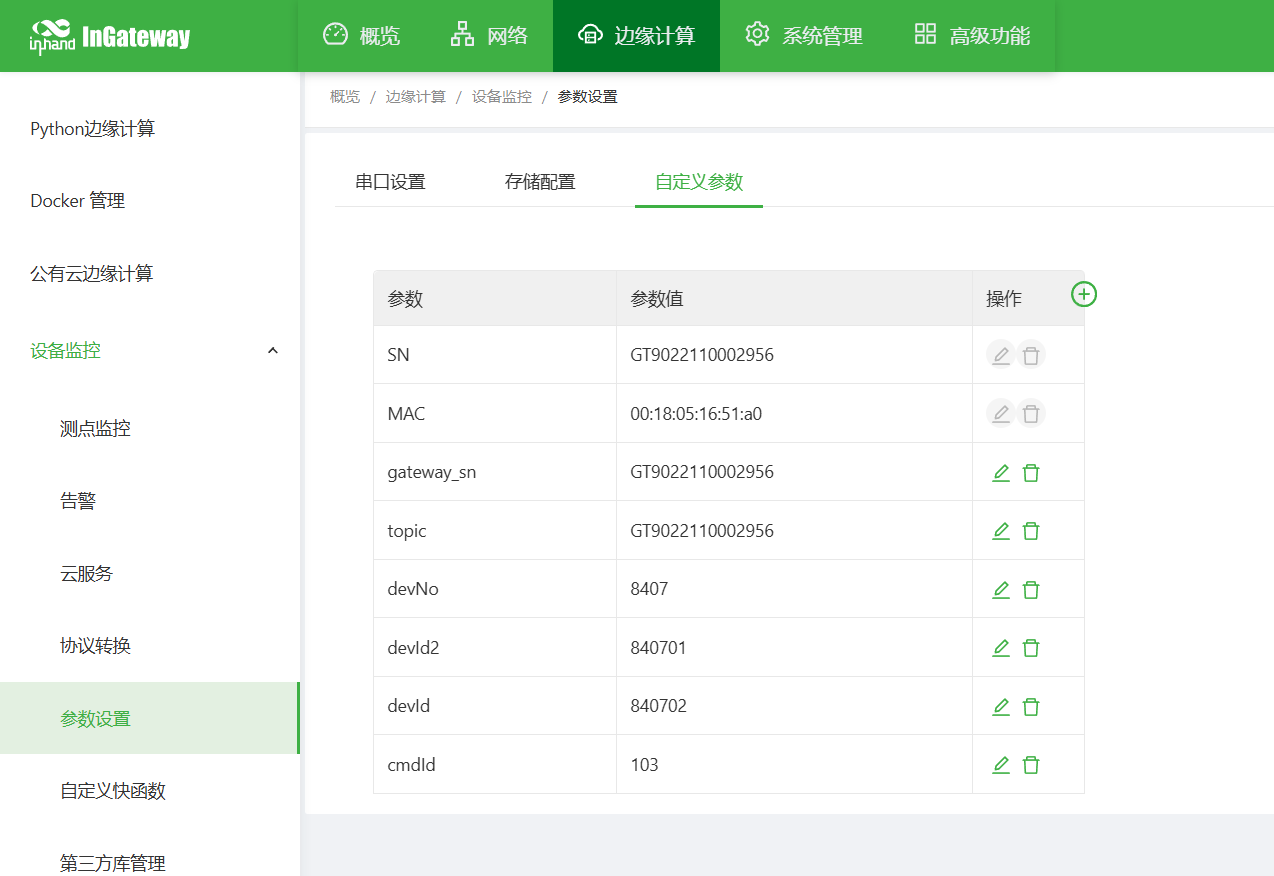The image size is (1274, 876).
Task: Delete the cmdId parameter
Action: [x=1031, y=765]
